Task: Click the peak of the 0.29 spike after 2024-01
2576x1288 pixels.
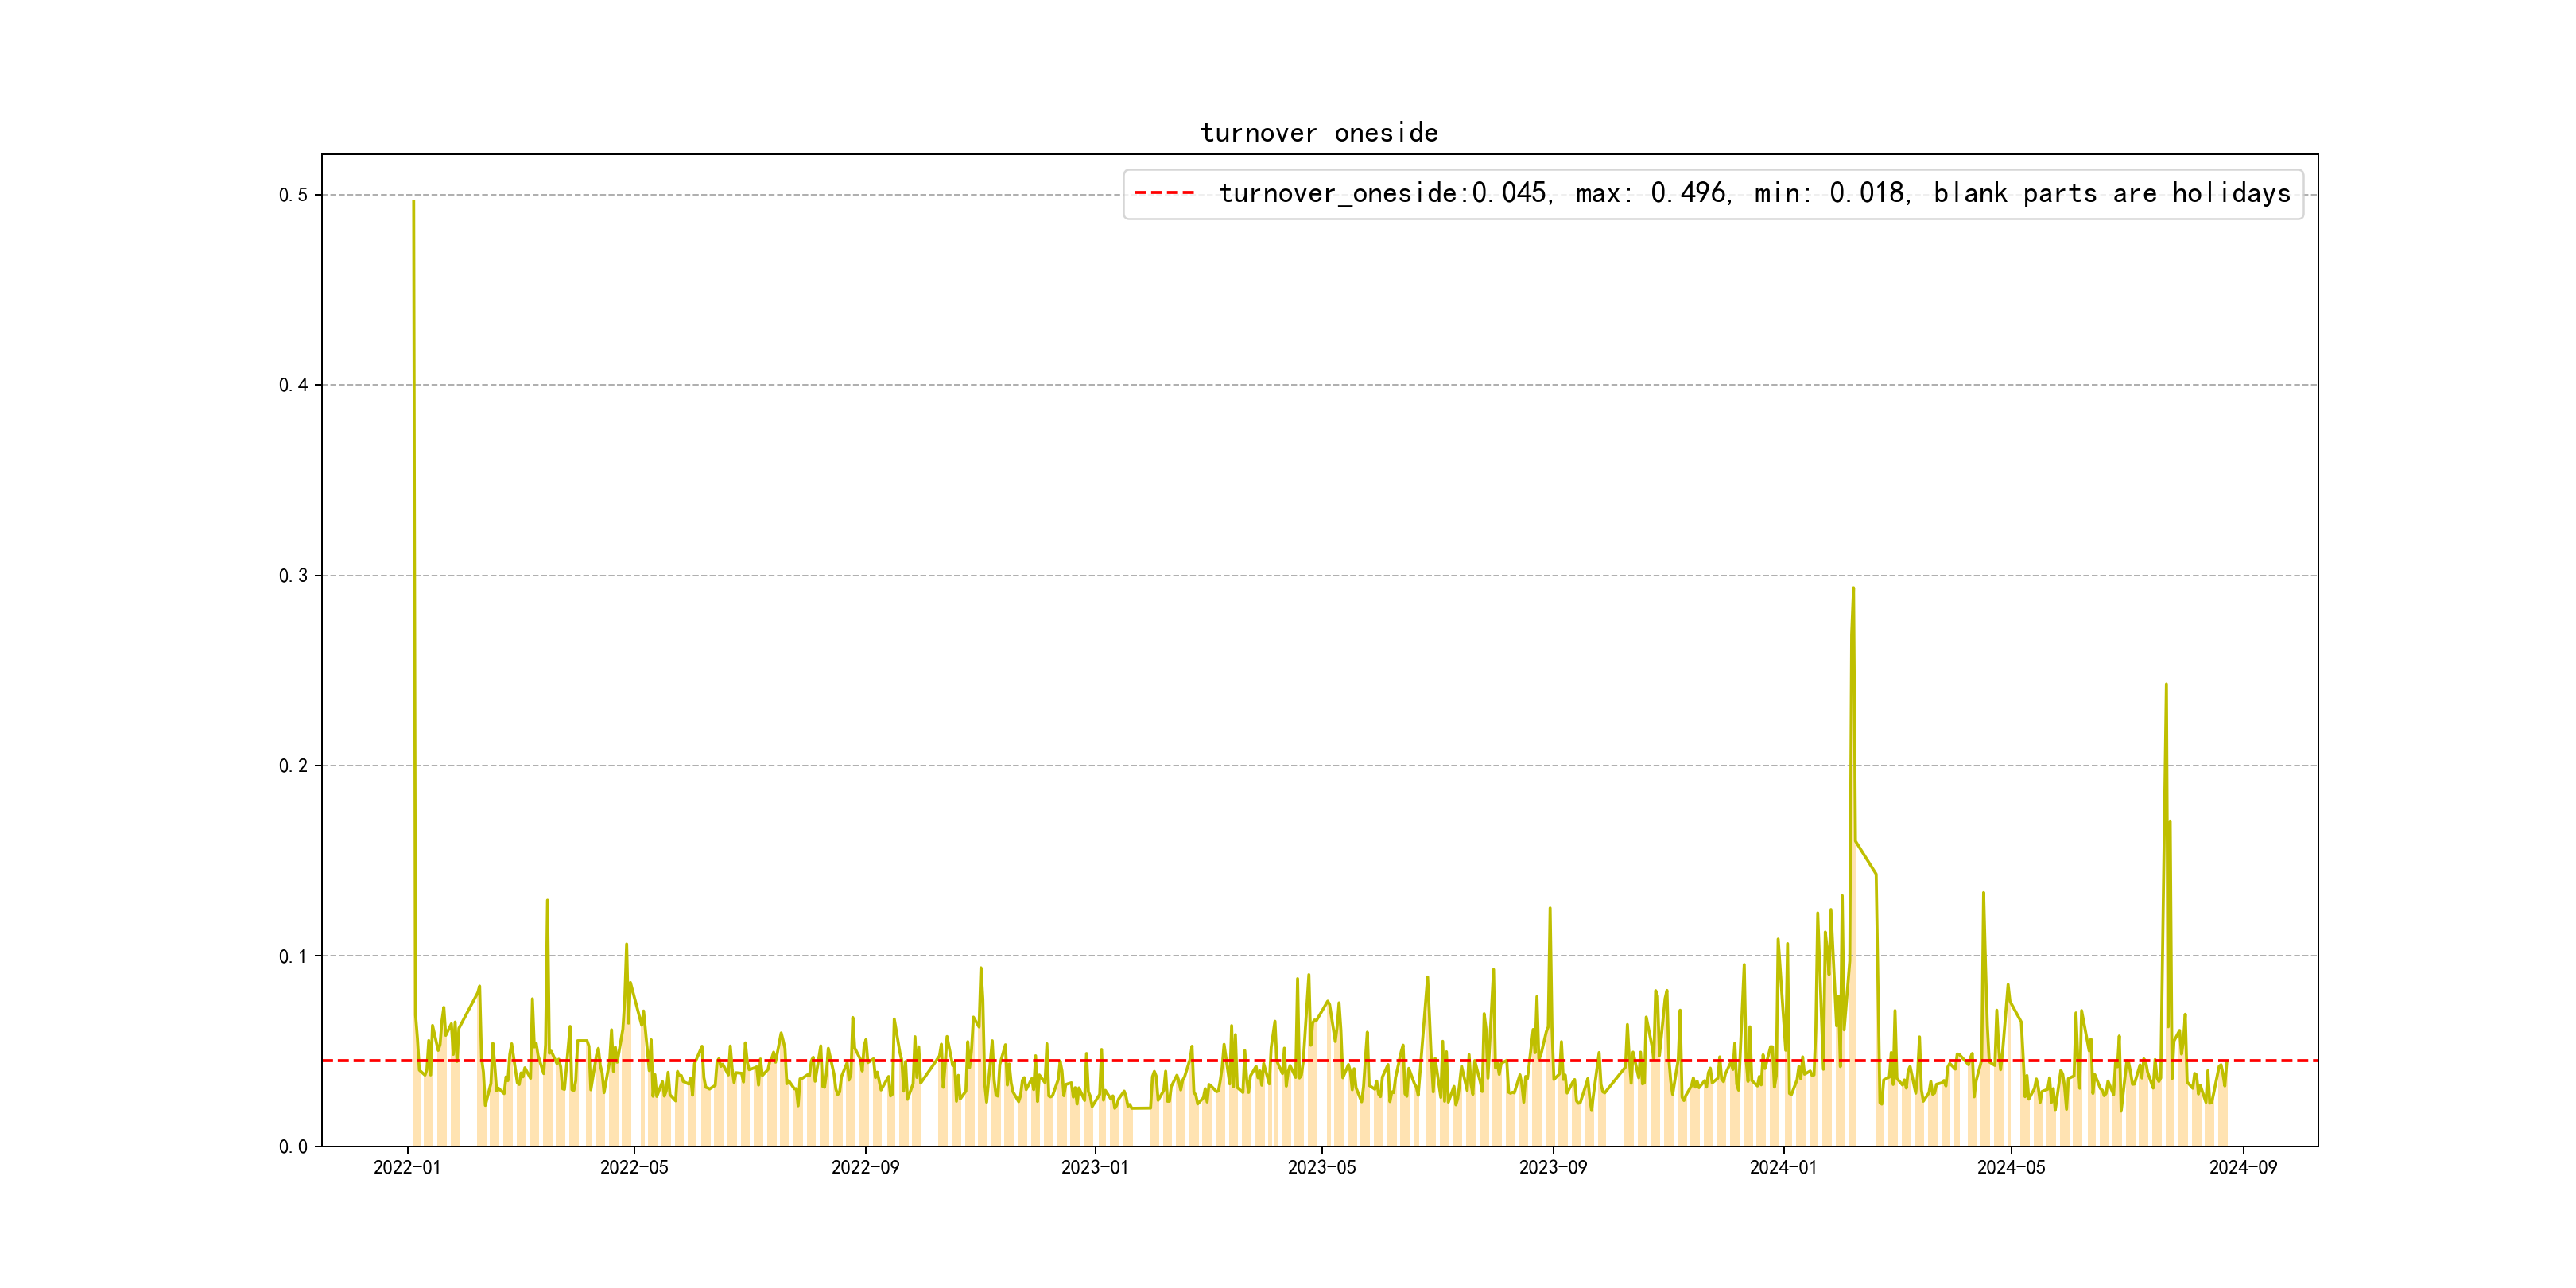Action: [1853, 589]
